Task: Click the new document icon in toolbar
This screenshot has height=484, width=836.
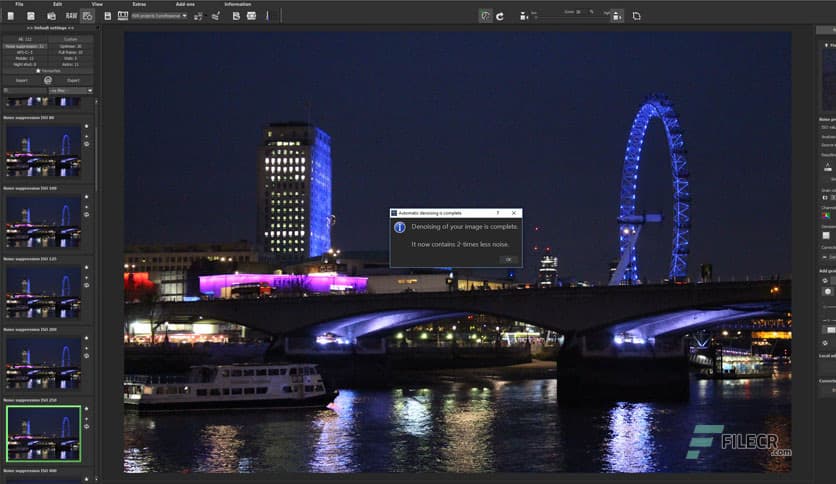Action: pyautogui.click(x=9, y=16)
